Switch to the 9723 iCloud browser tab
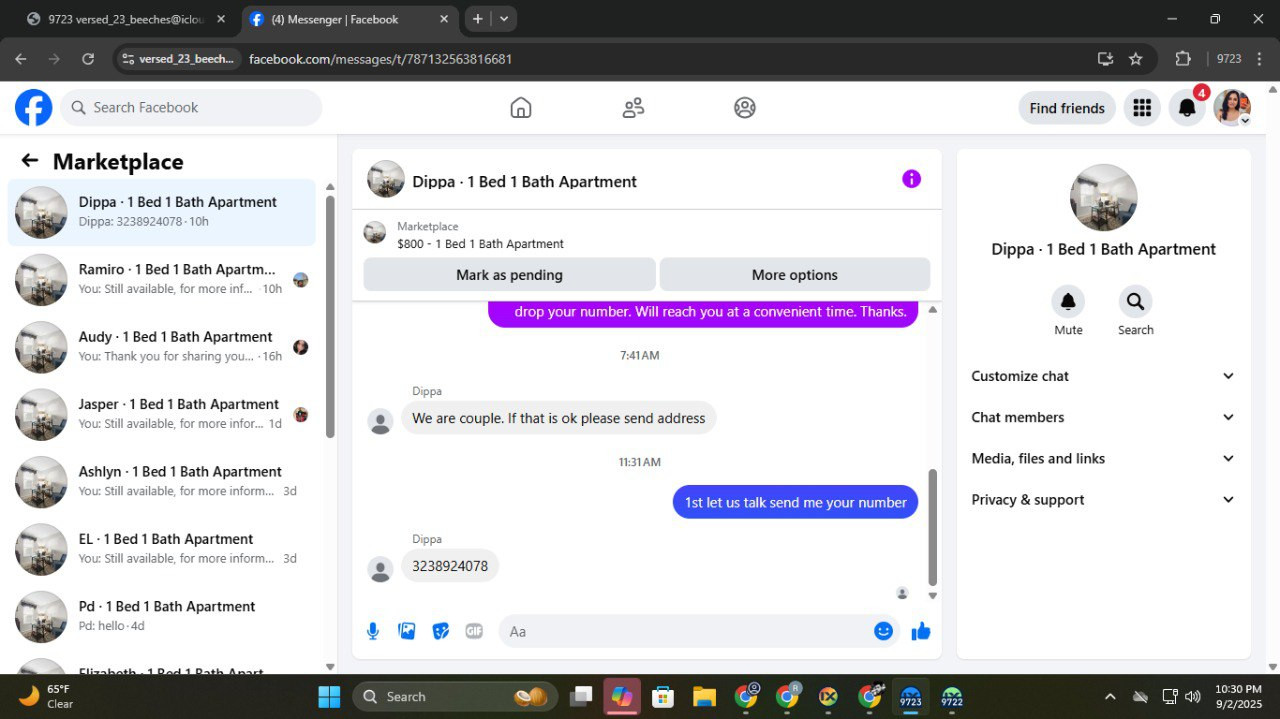 [x=128, y=19]
